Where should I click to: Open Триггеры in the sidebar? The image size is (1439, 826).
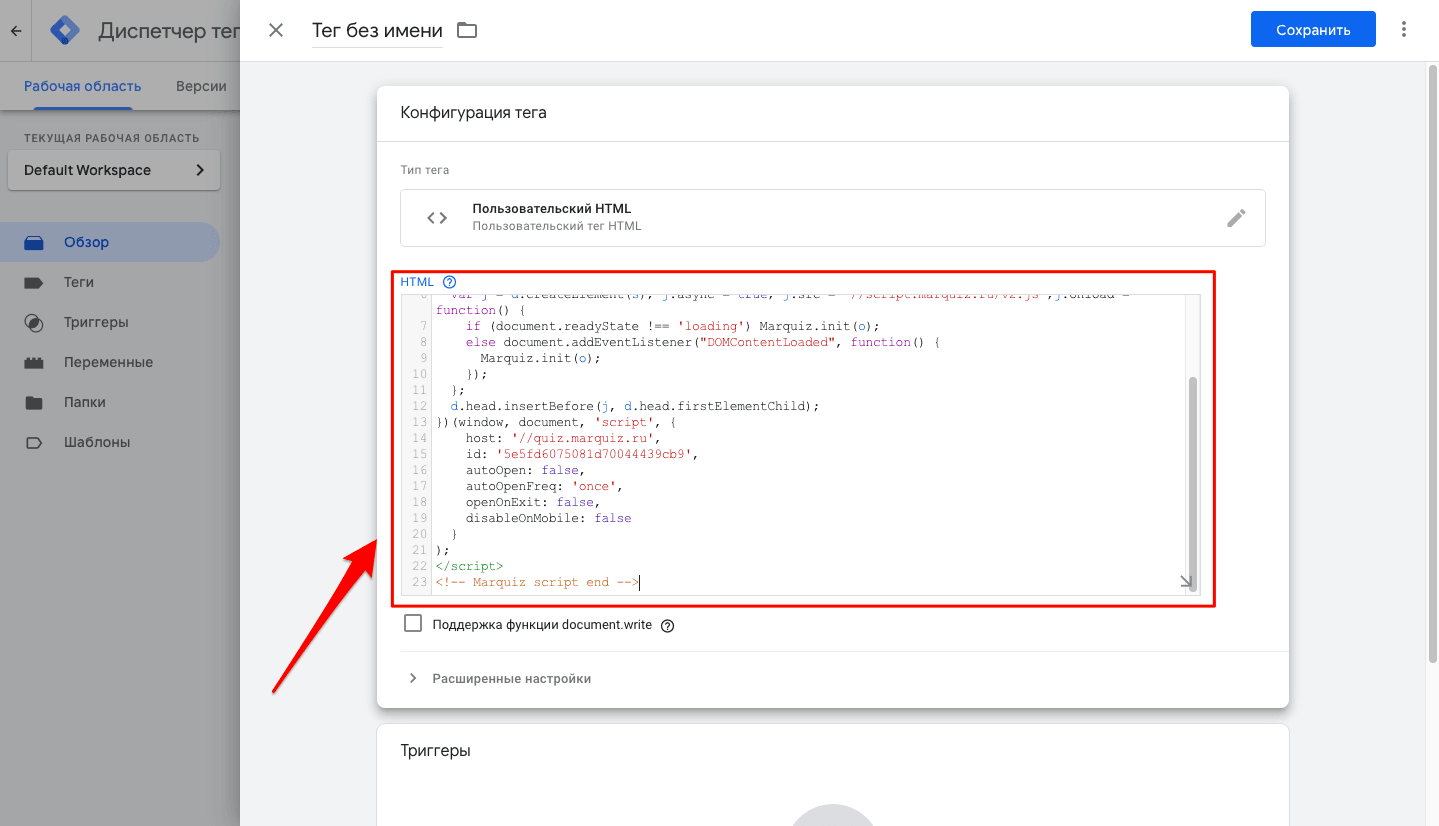pos(110,322)
